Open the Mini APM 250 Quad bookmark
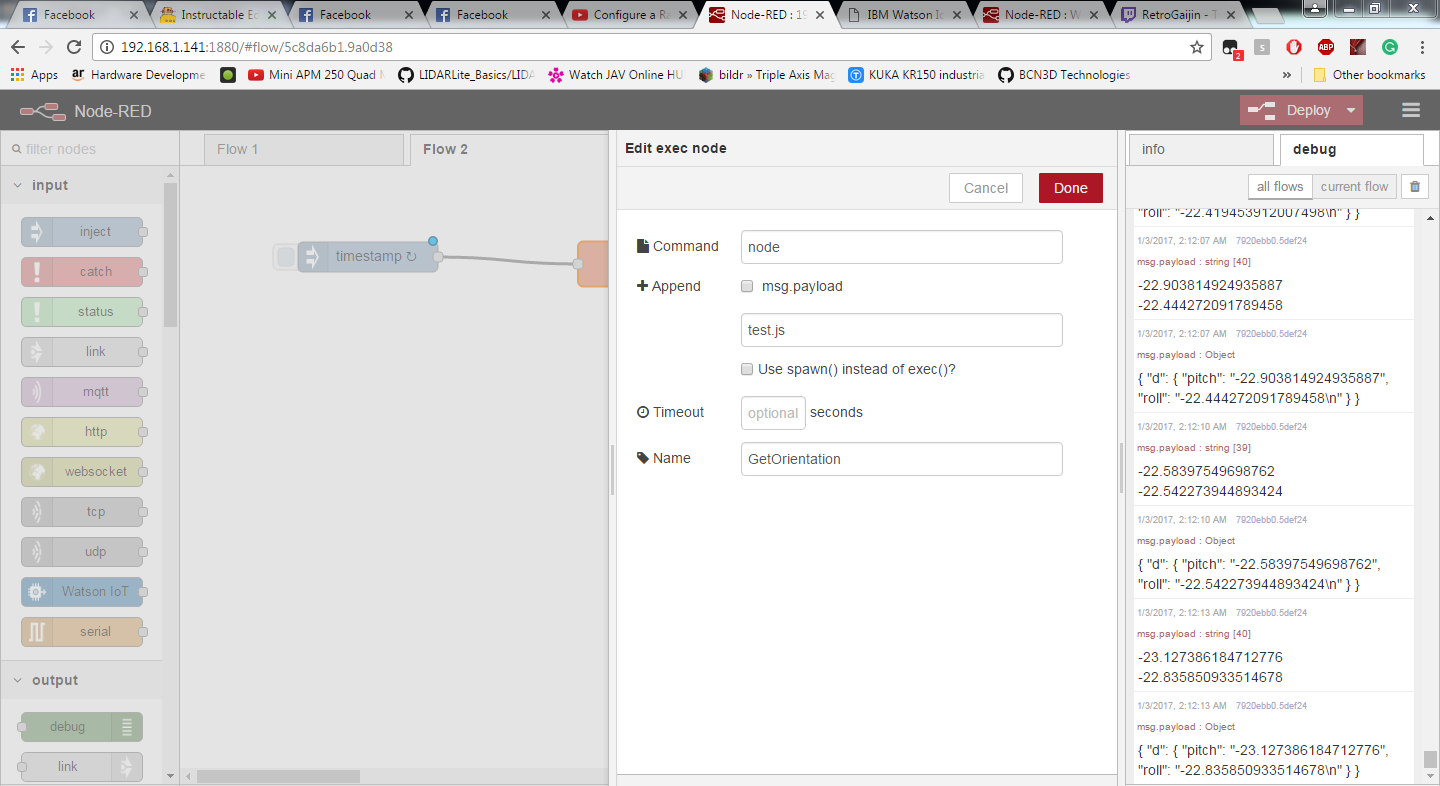 pos(315,75)
